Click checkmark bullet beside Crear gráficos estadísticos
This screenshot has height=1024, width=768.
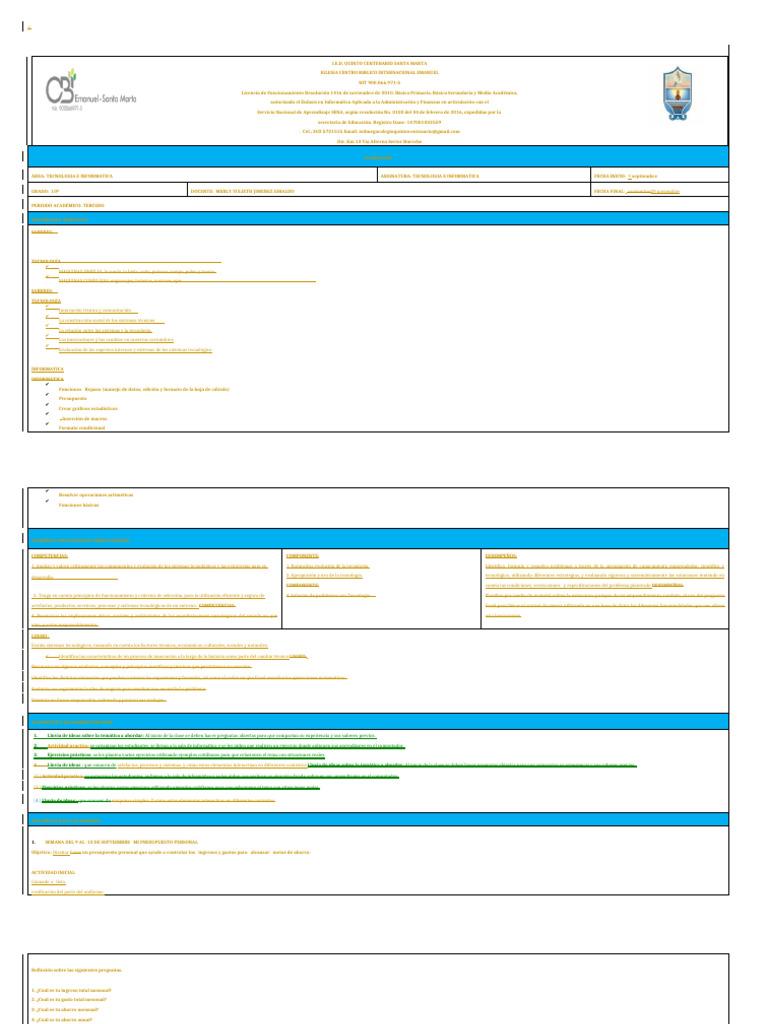[x=48, y=404]
